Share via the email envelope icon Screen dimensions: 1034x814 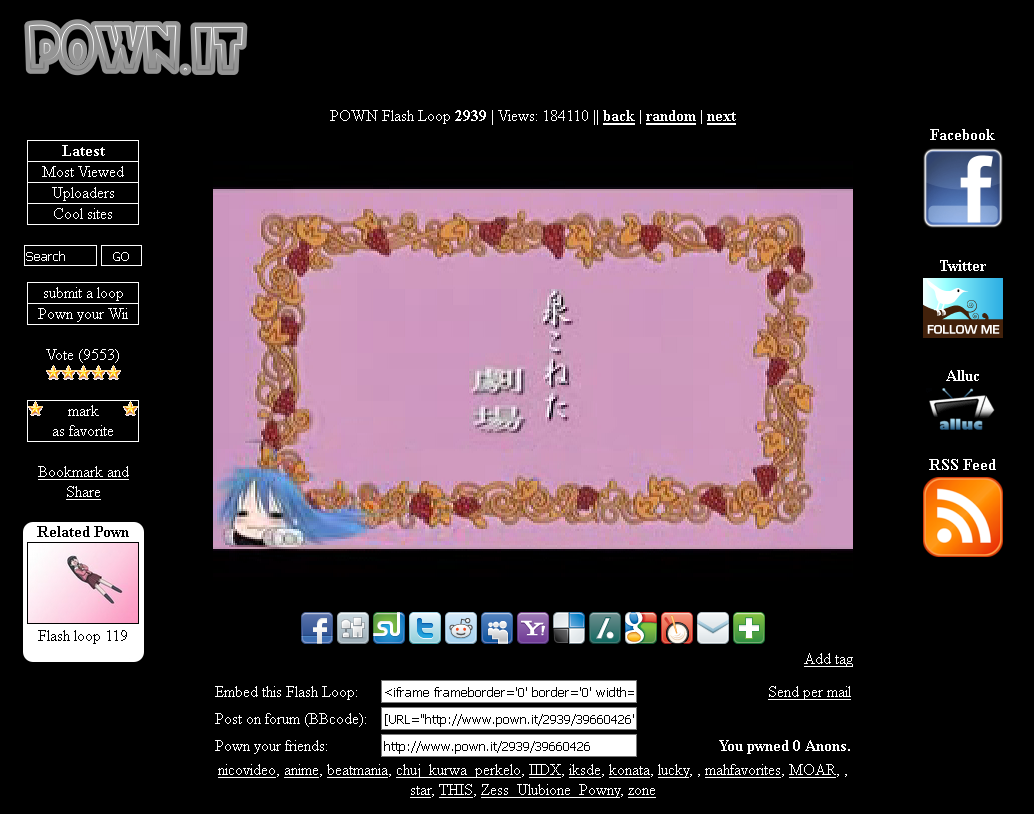(713, 628)
